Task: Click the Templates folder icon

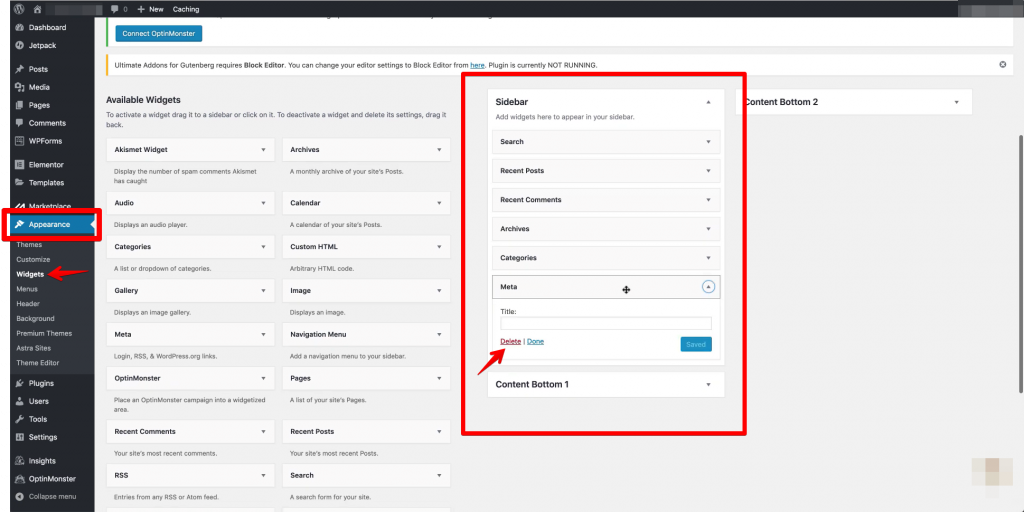Action: coord(20,183)
